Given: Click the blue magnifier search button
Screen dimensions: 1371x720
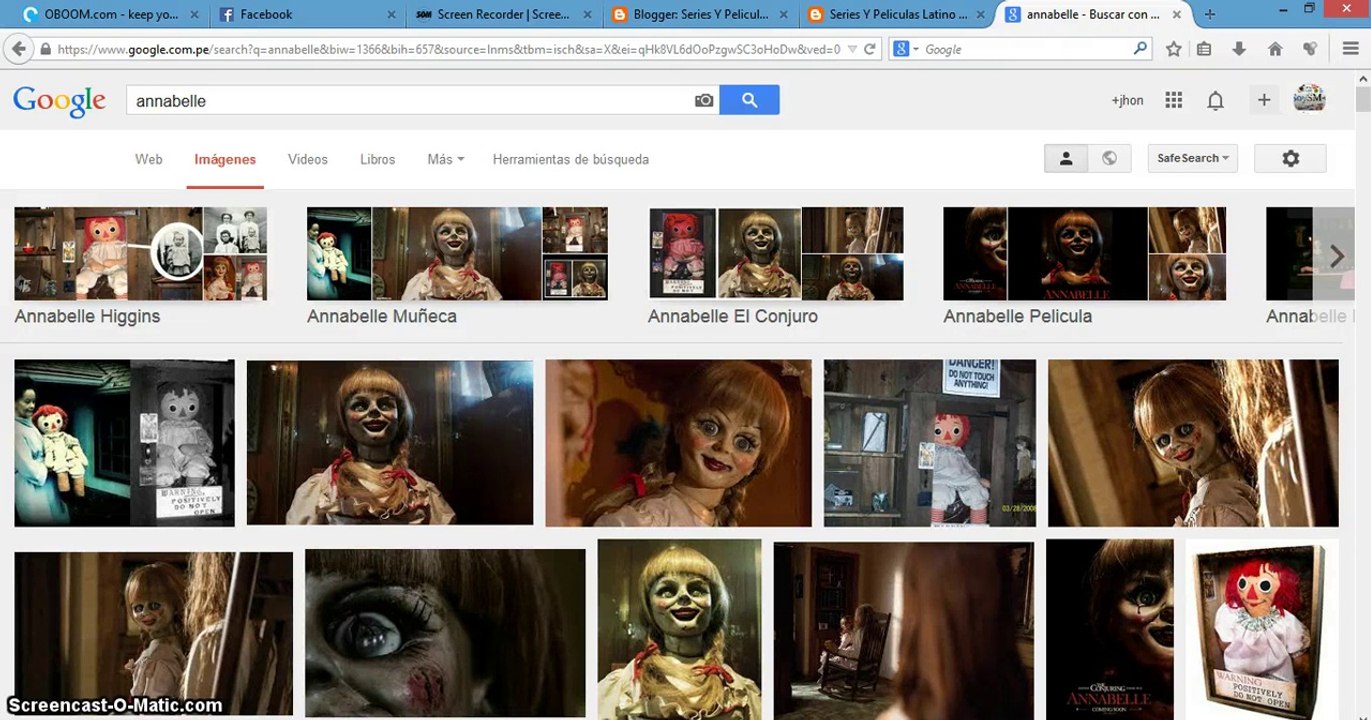Looking at the screenshot, I should [749, 100].
